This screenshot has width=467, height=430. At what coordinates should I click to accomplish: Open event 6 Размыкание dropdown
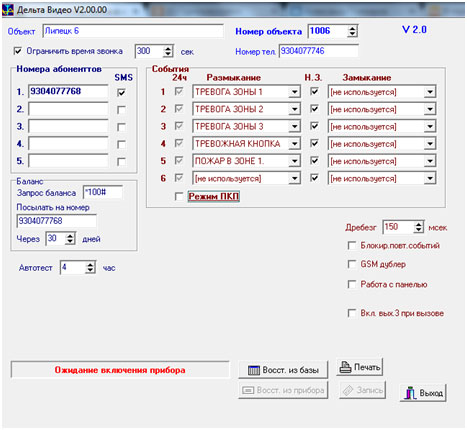(294, 179)
